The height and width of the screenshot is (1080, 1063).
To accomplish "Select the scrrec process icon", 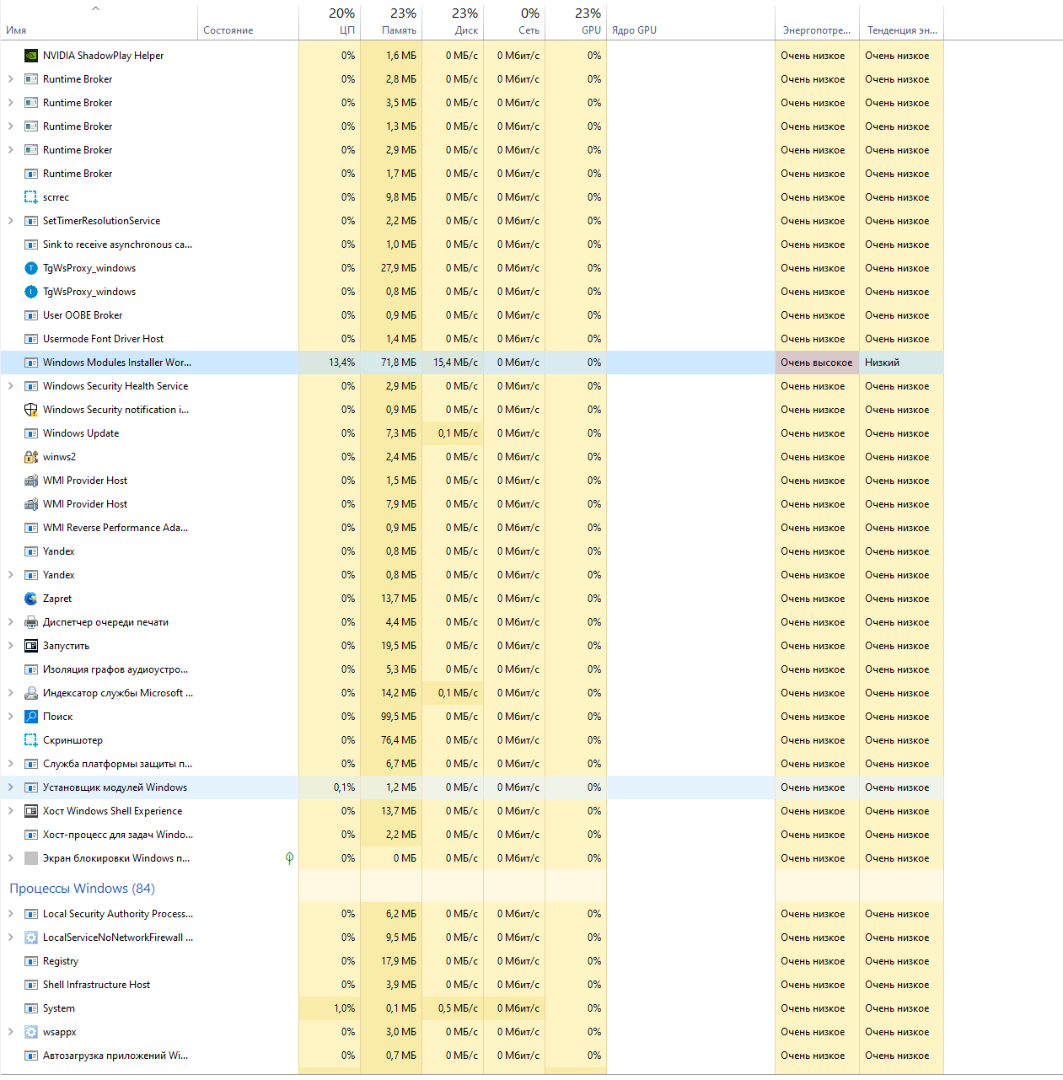I will tap(30, 198).
